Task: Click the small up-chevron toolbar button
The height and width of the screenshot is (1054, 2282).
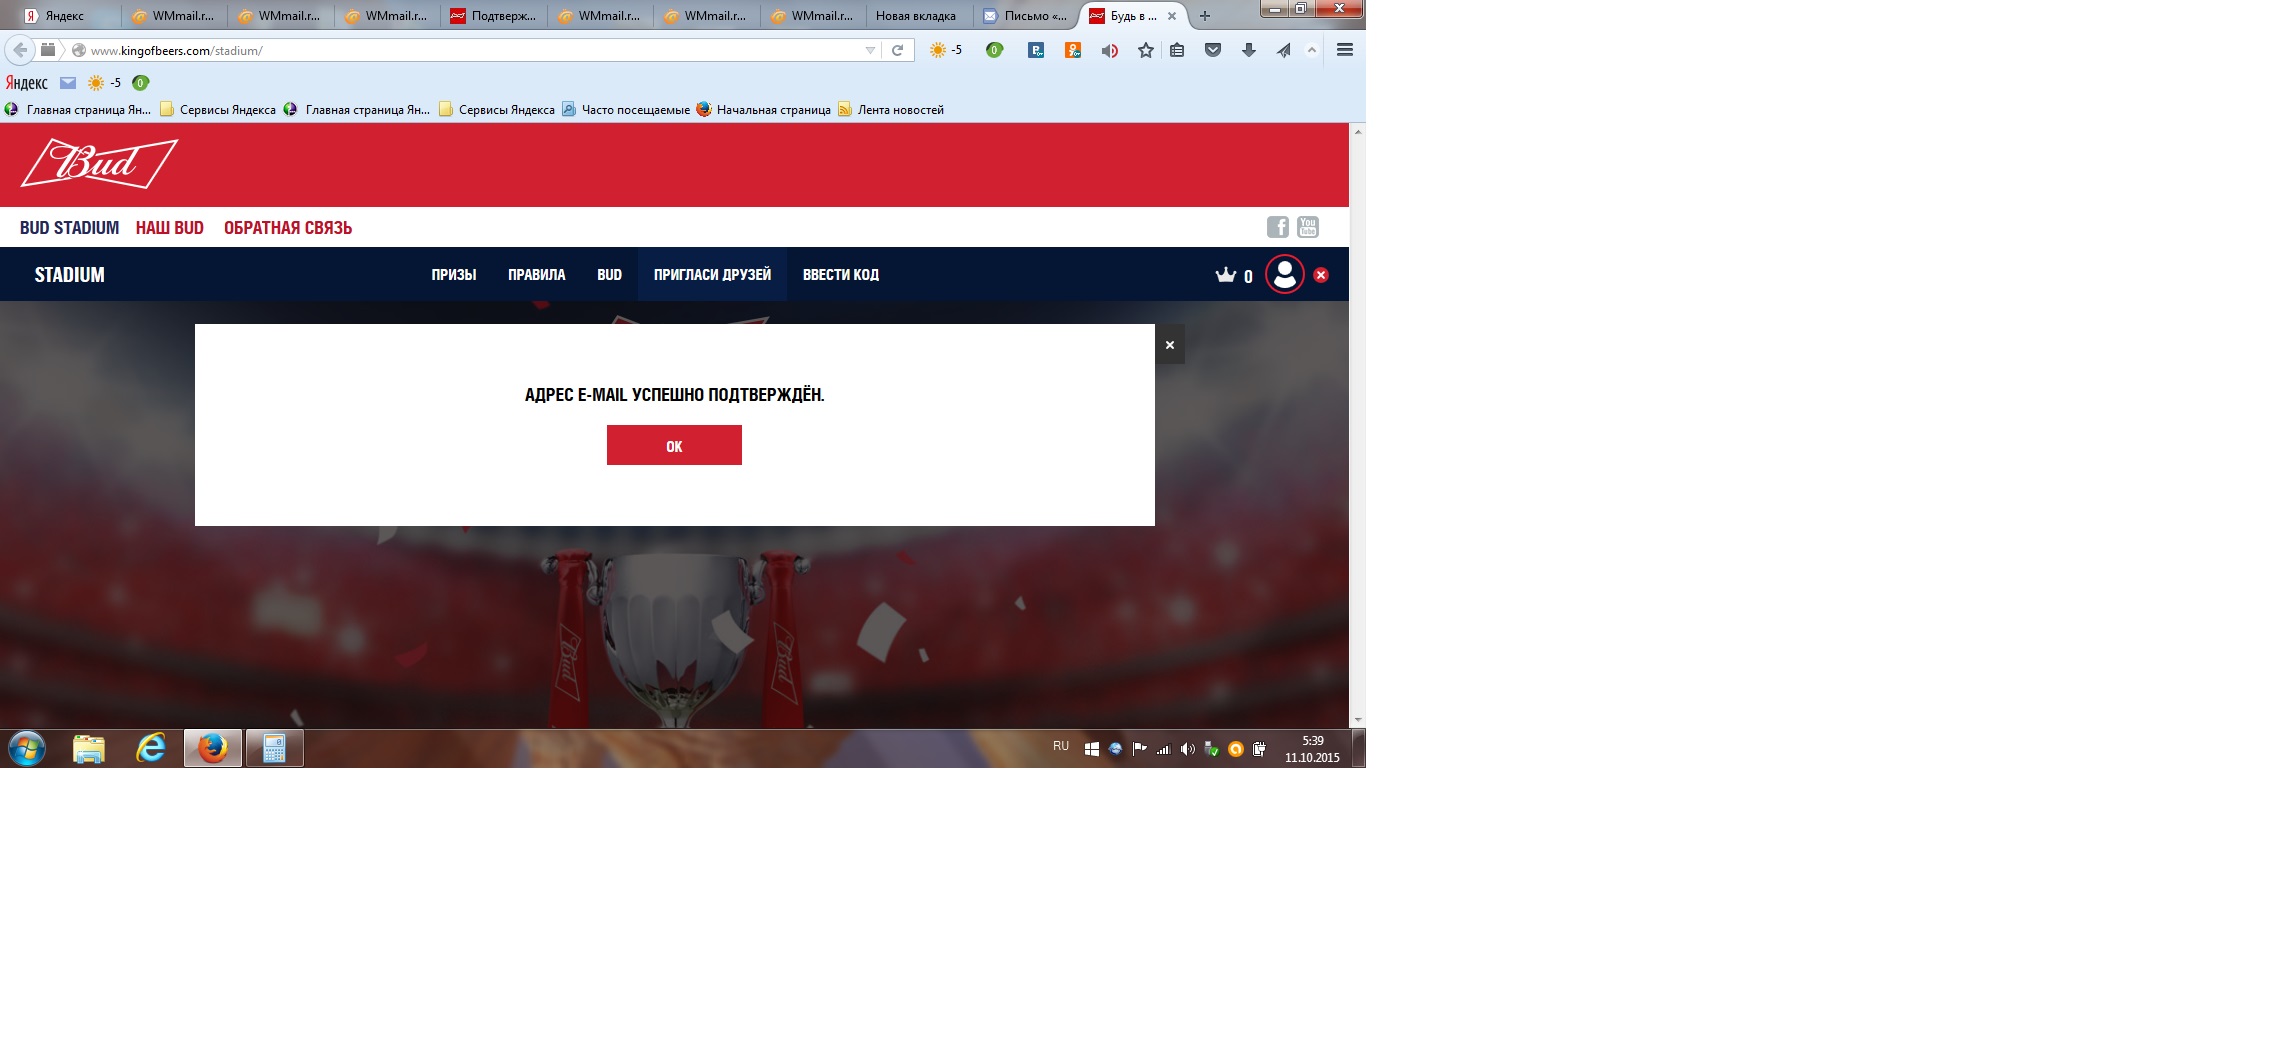Action: 1312,50
